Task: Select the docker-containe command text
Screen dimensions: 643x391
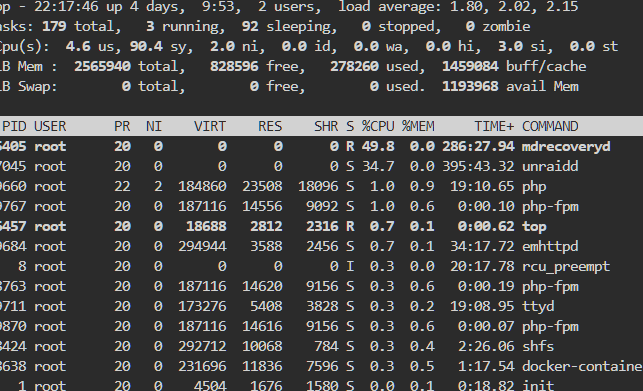Action: pyautogui.click(x=582, y=366)
